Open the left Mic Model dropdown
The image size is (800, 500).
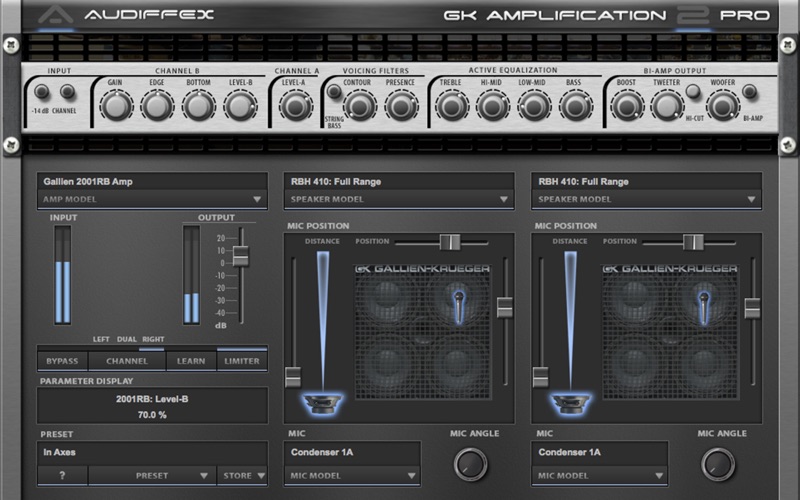tap(352, 476)
